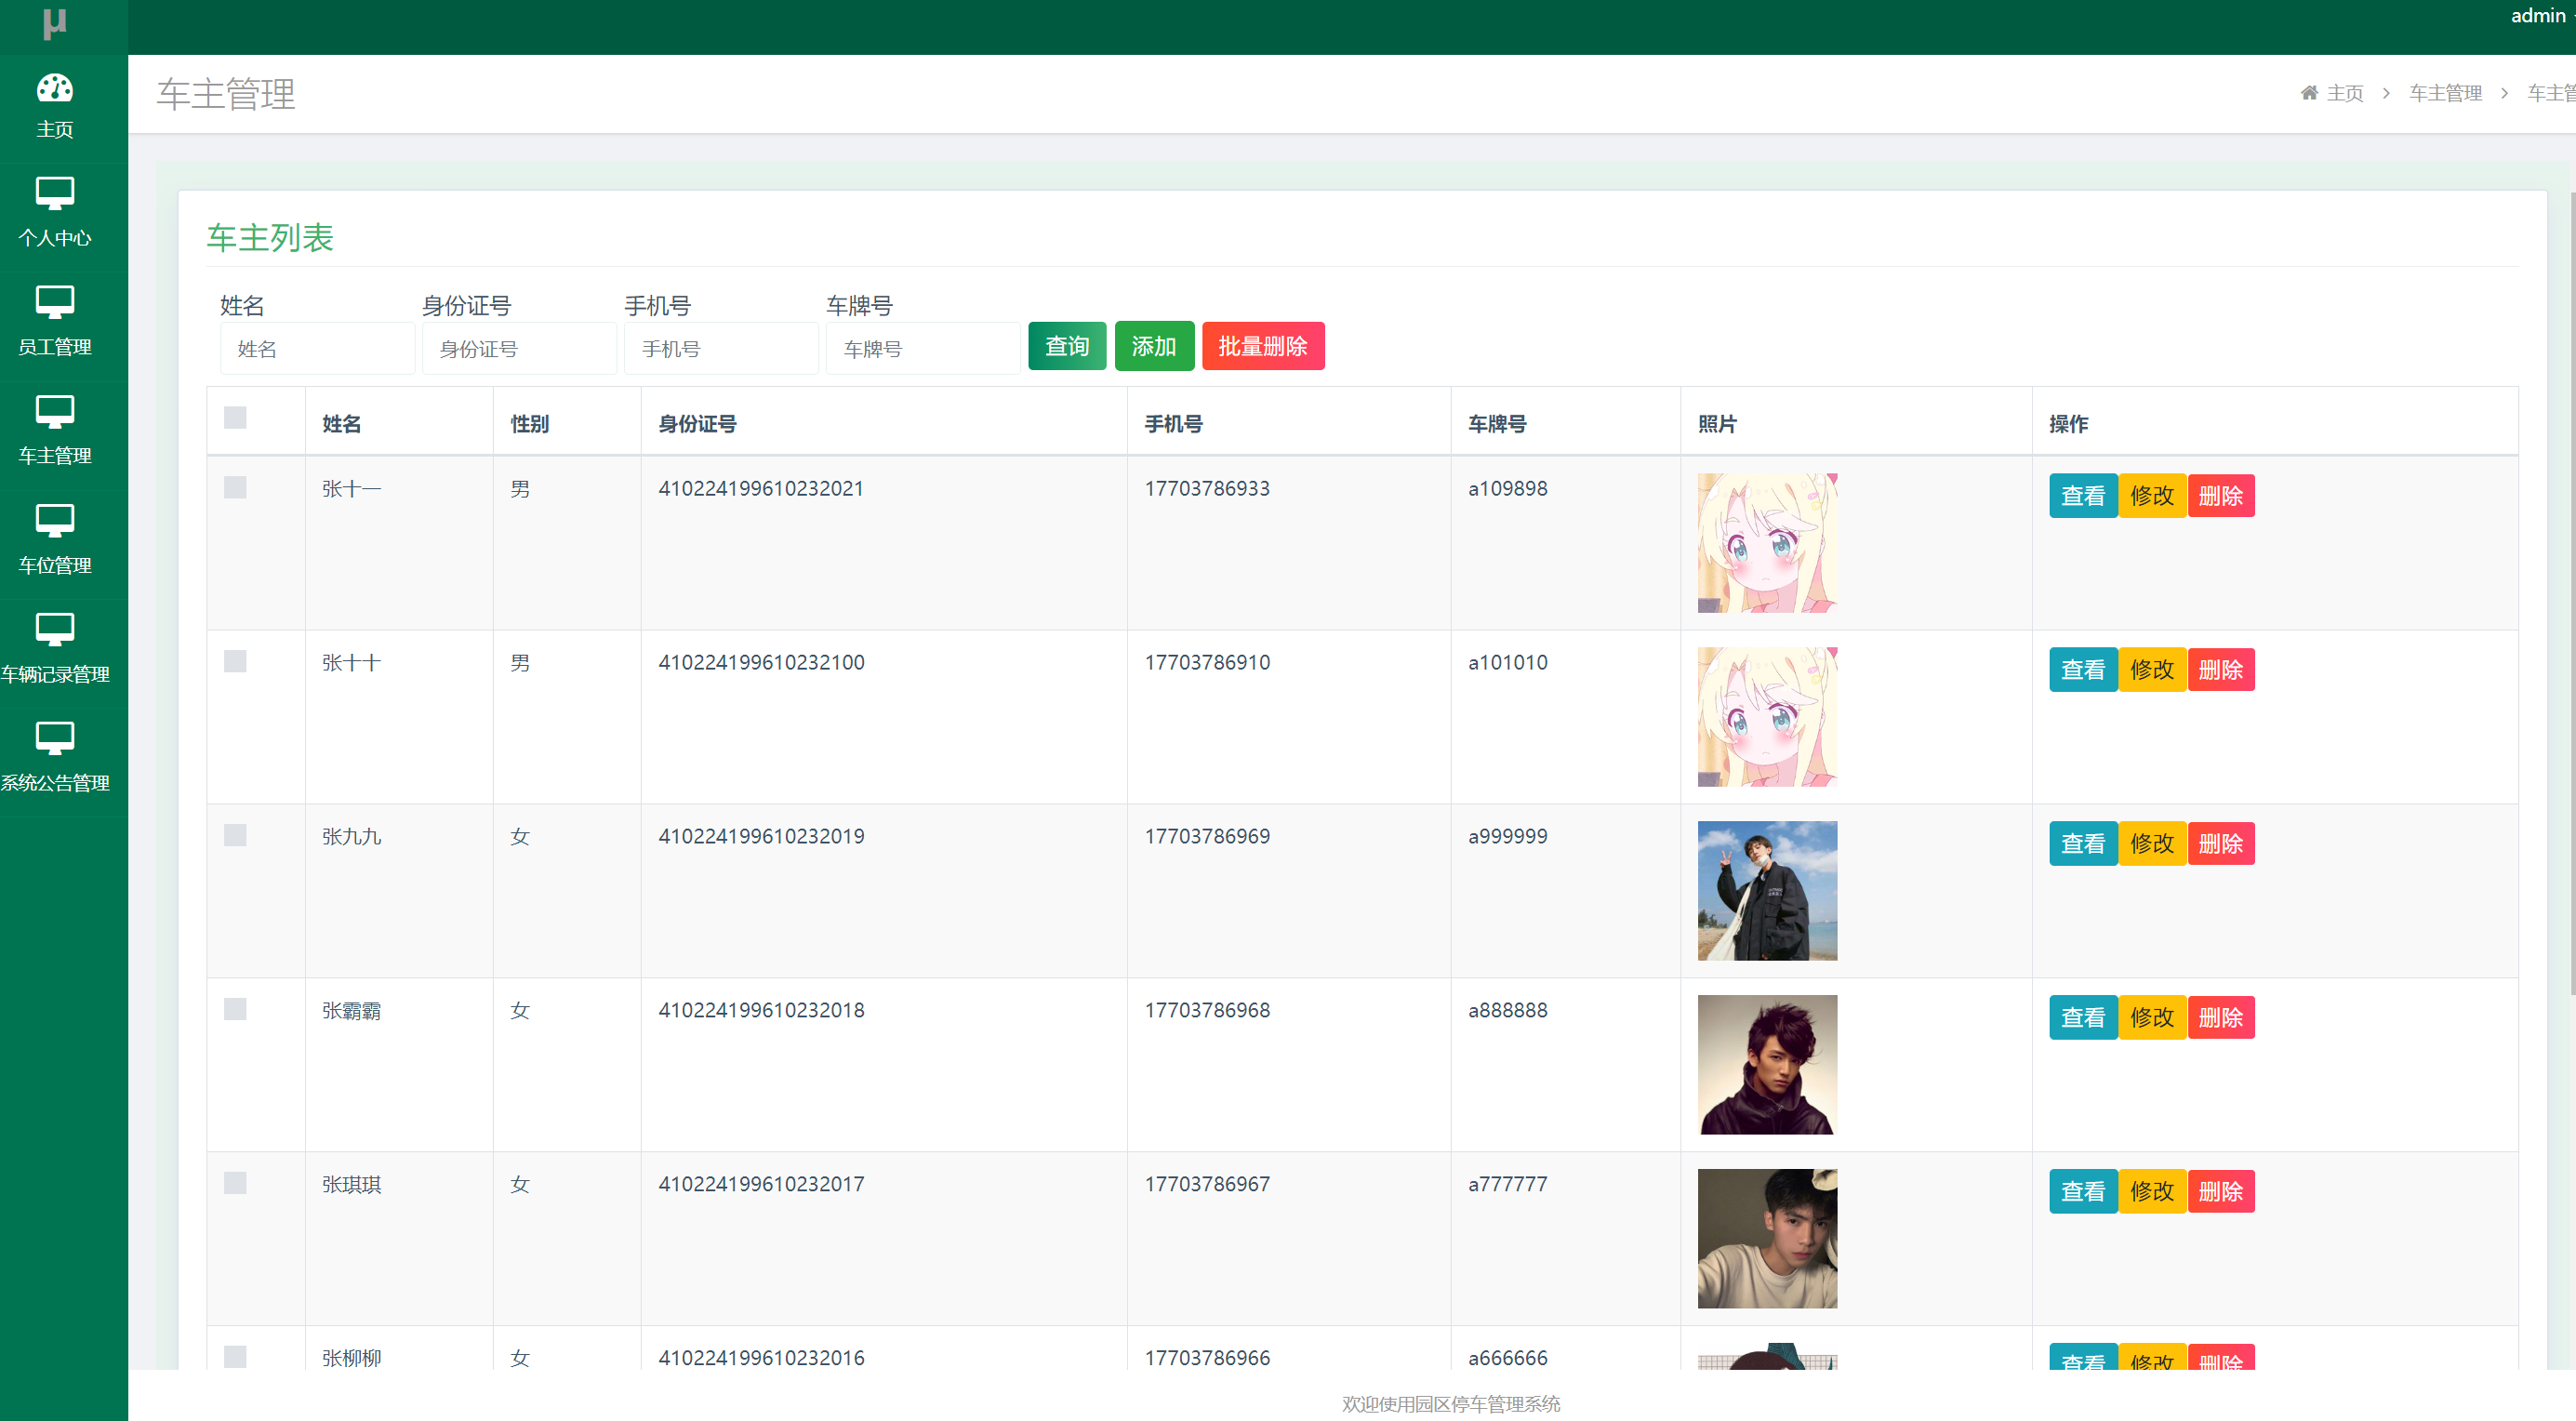Click 修改 for 张霸霸
Screen dimensions: 2576x1421
point(2152,1018)
